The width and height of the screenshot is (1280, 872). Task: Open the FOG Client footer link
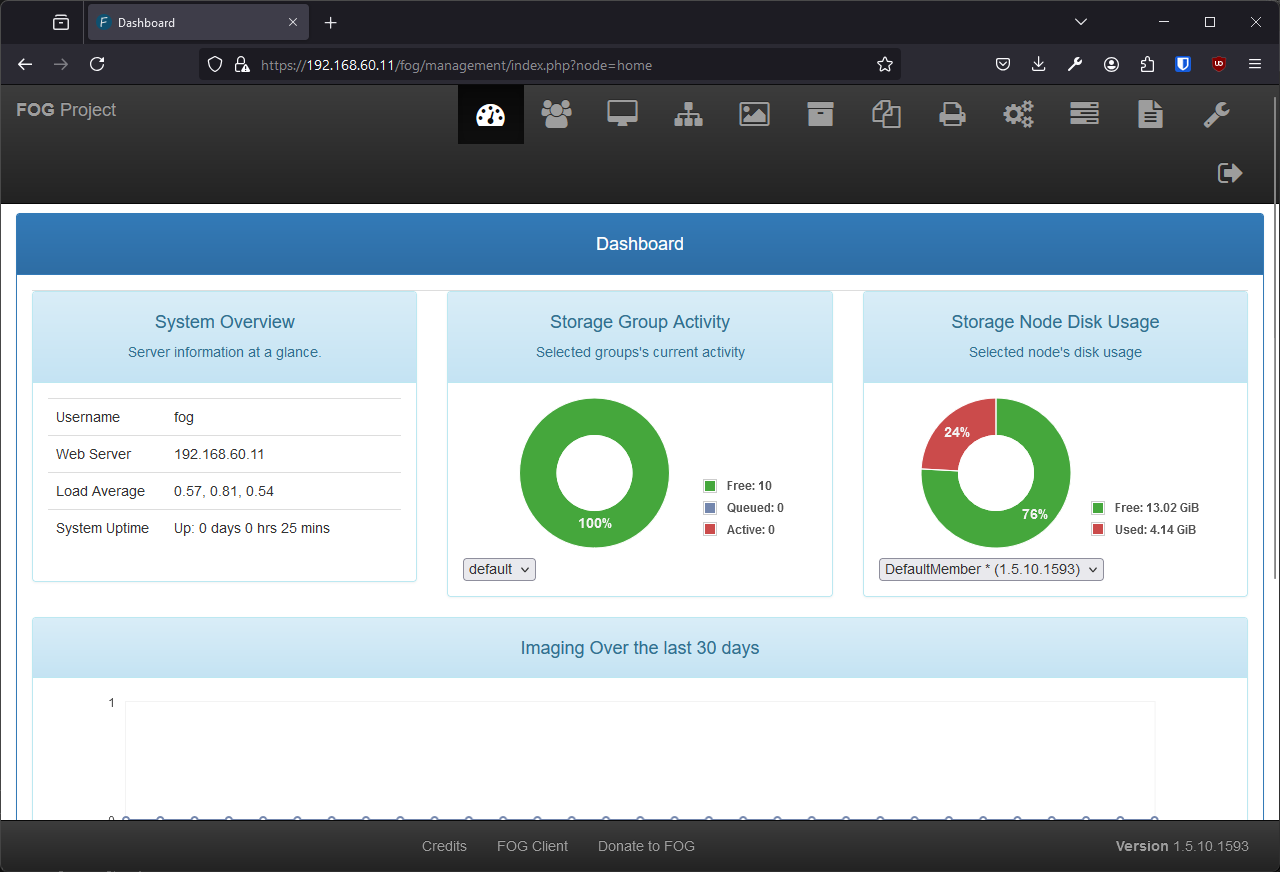(532, 846)
